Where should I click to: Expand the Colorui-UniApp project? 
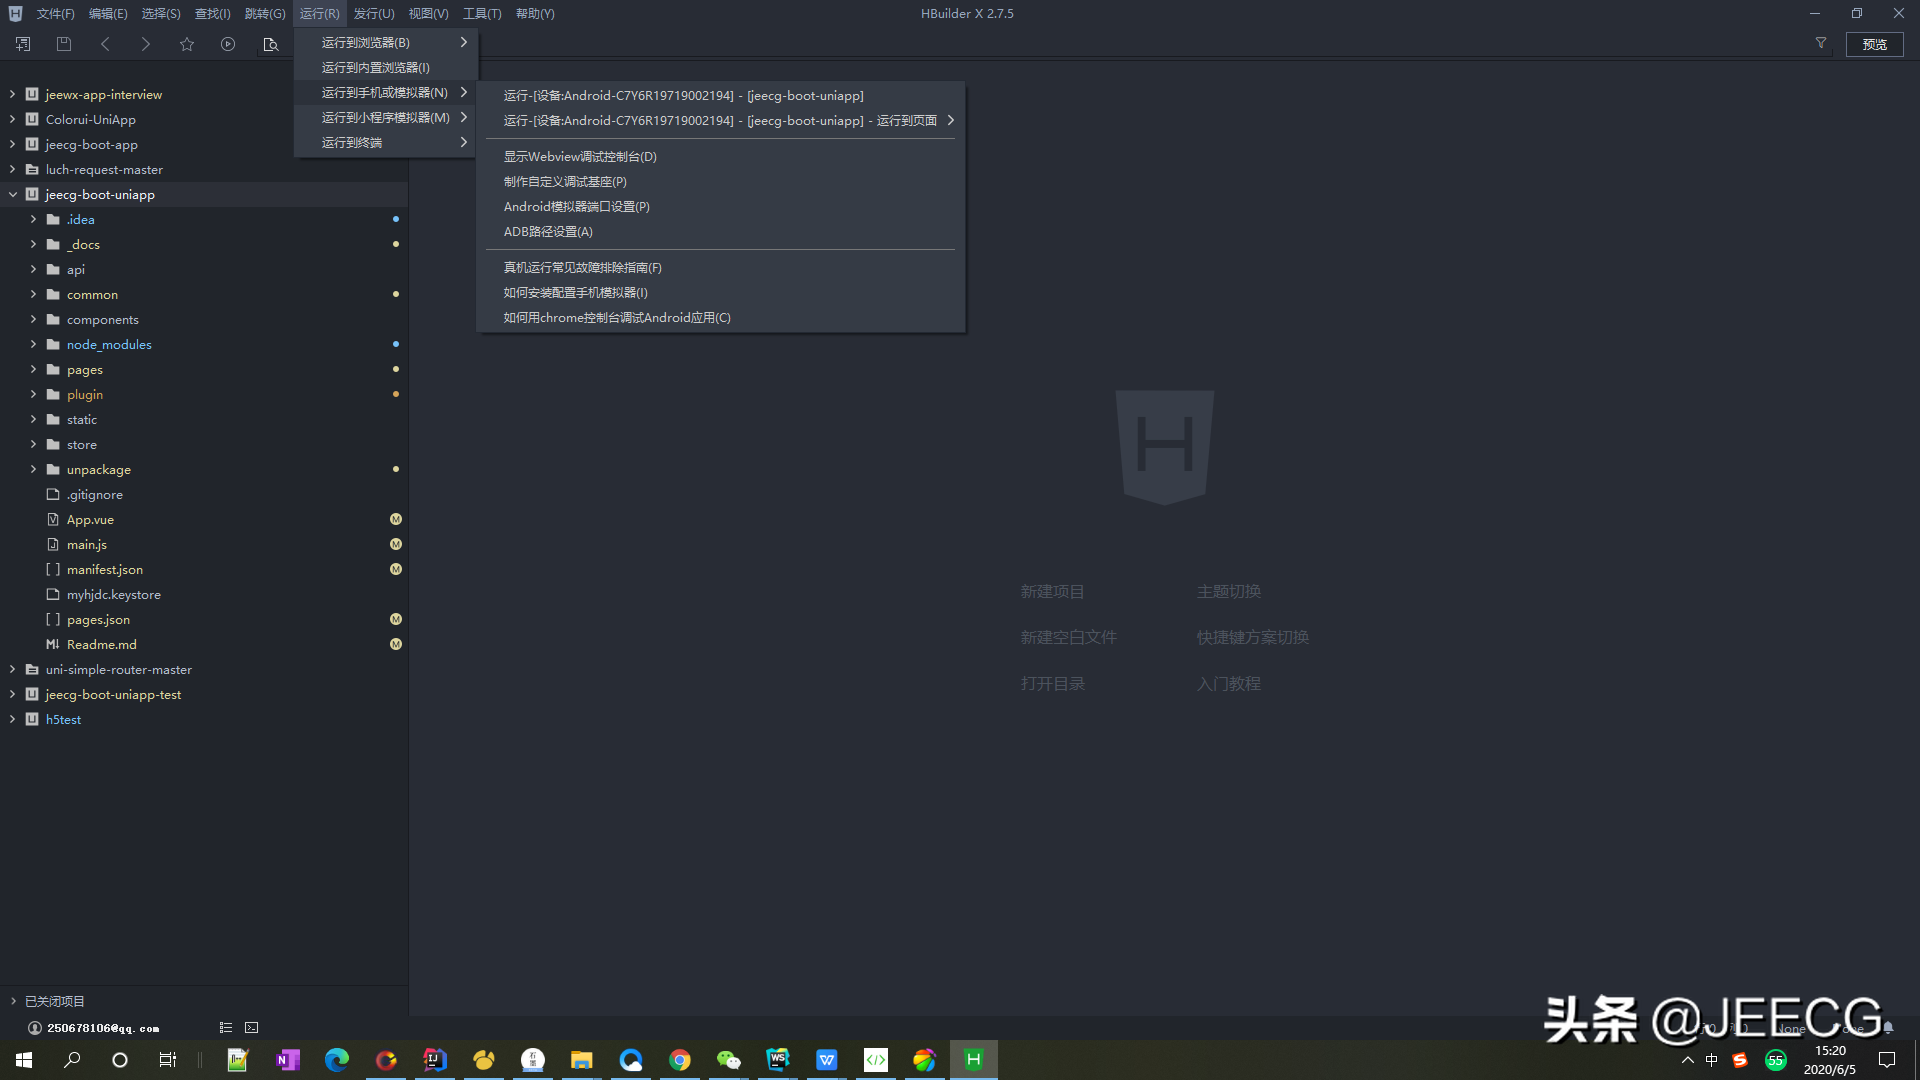[12, 119]
